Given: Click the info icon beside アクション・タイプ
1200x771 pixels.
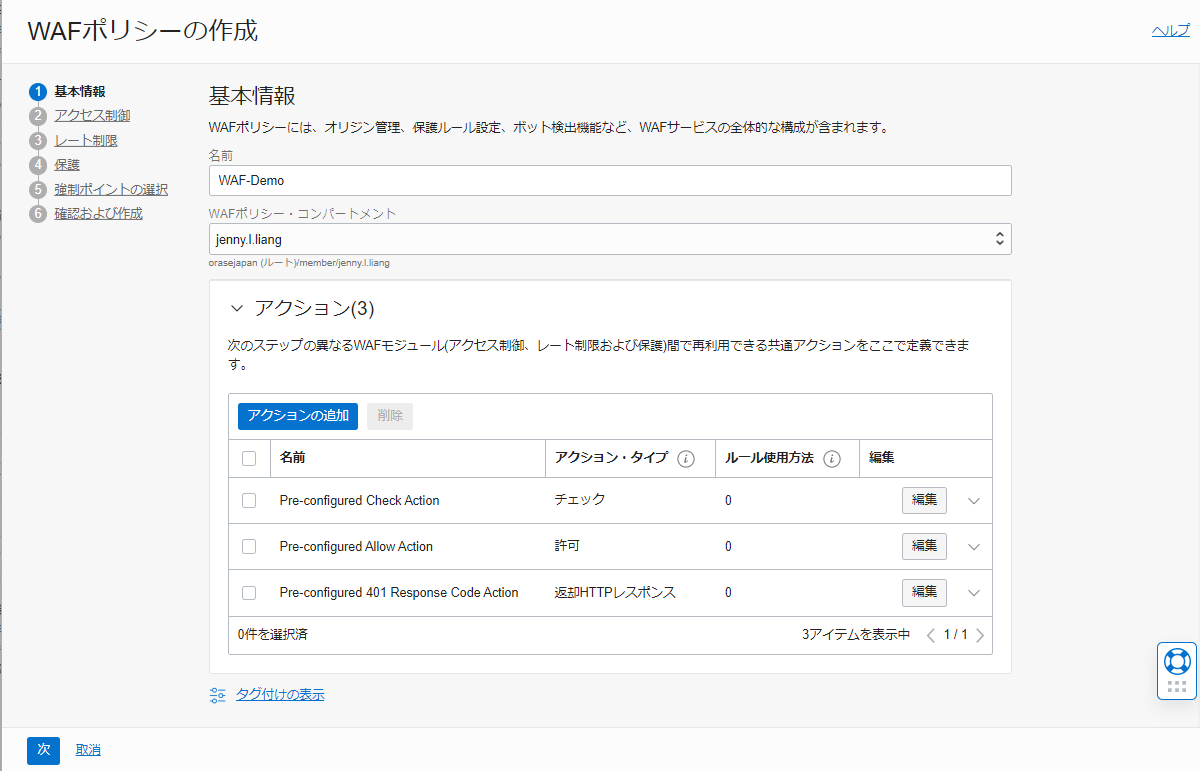Looking at the screenshot, I should tap(686, 459).
